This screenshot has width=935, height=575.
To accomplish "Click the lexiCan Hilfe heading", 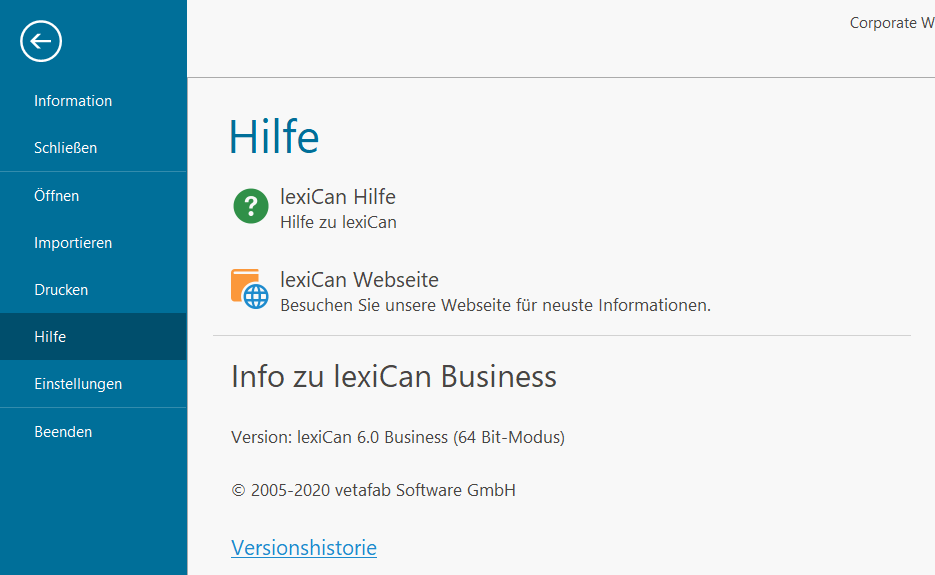I will (x=338, y=197).
